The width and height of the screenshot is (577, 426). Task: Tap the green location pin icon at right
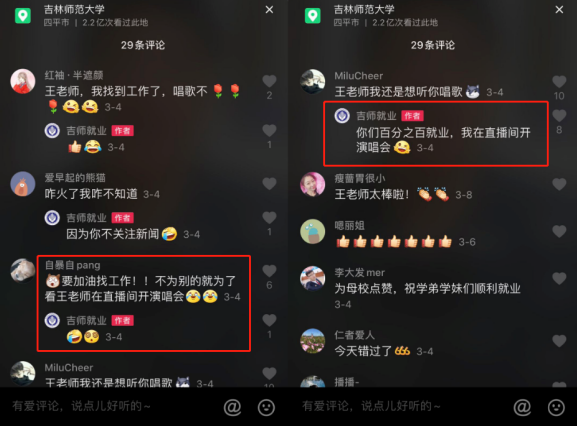coord(313,15)
